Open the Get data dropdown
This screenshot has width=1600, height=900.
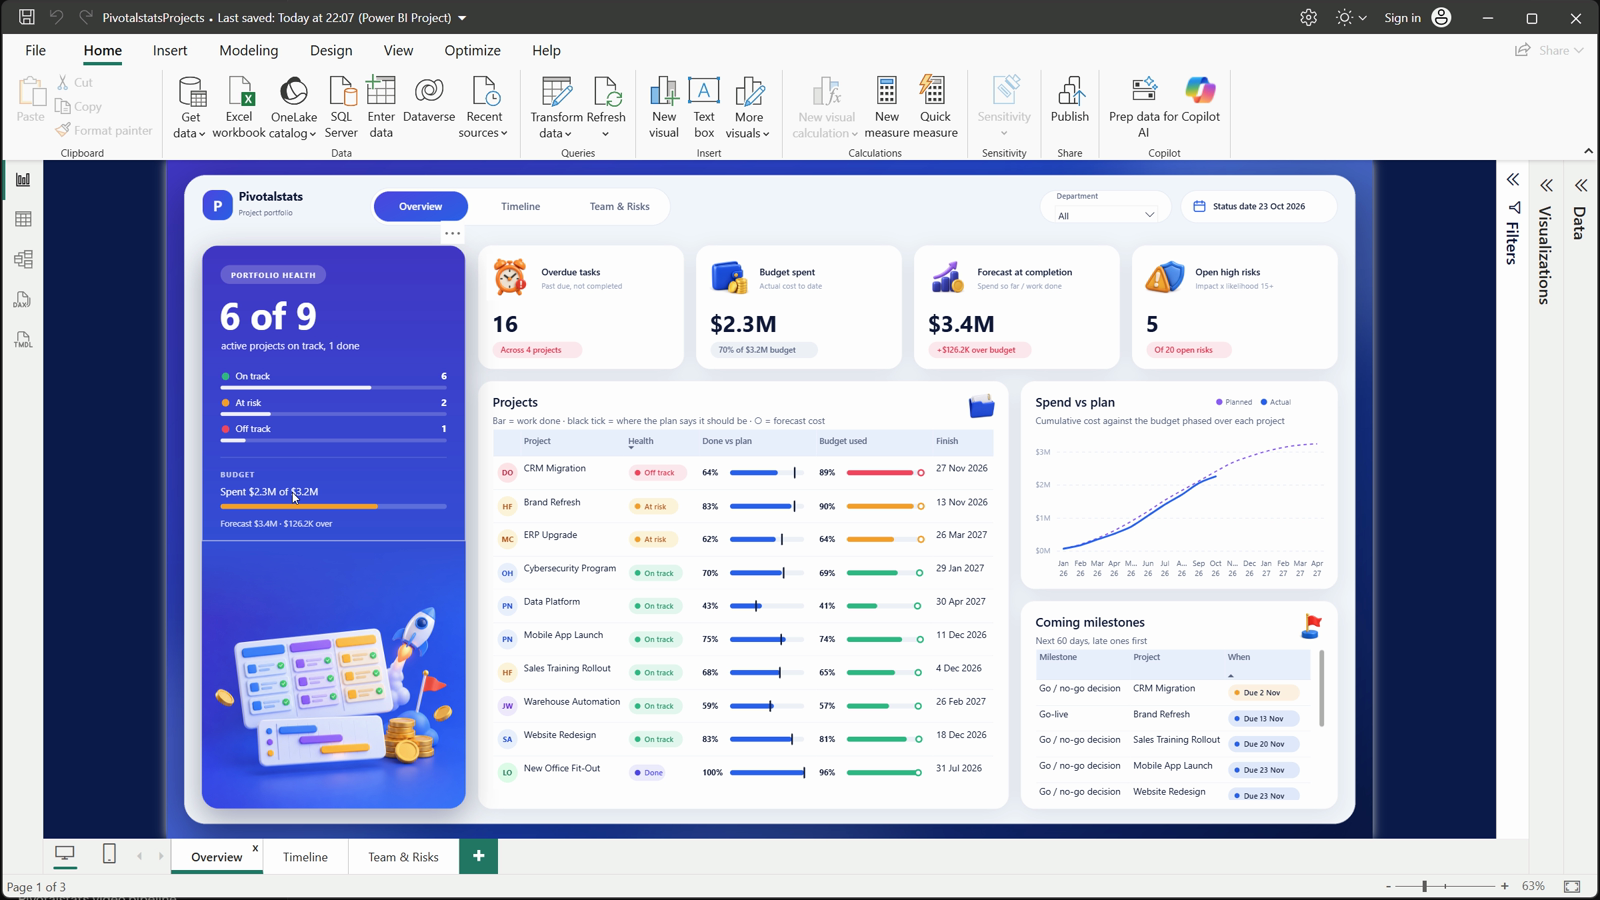190,107
